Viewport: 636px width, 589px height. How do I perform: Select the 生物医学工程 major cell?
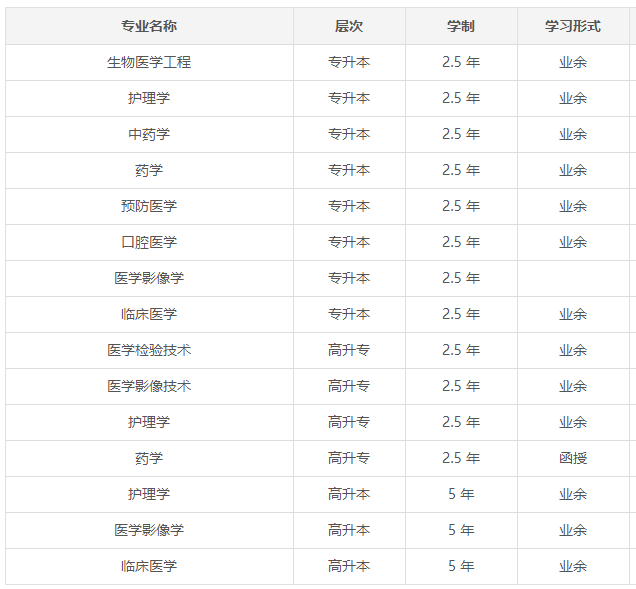pos(149,62)
